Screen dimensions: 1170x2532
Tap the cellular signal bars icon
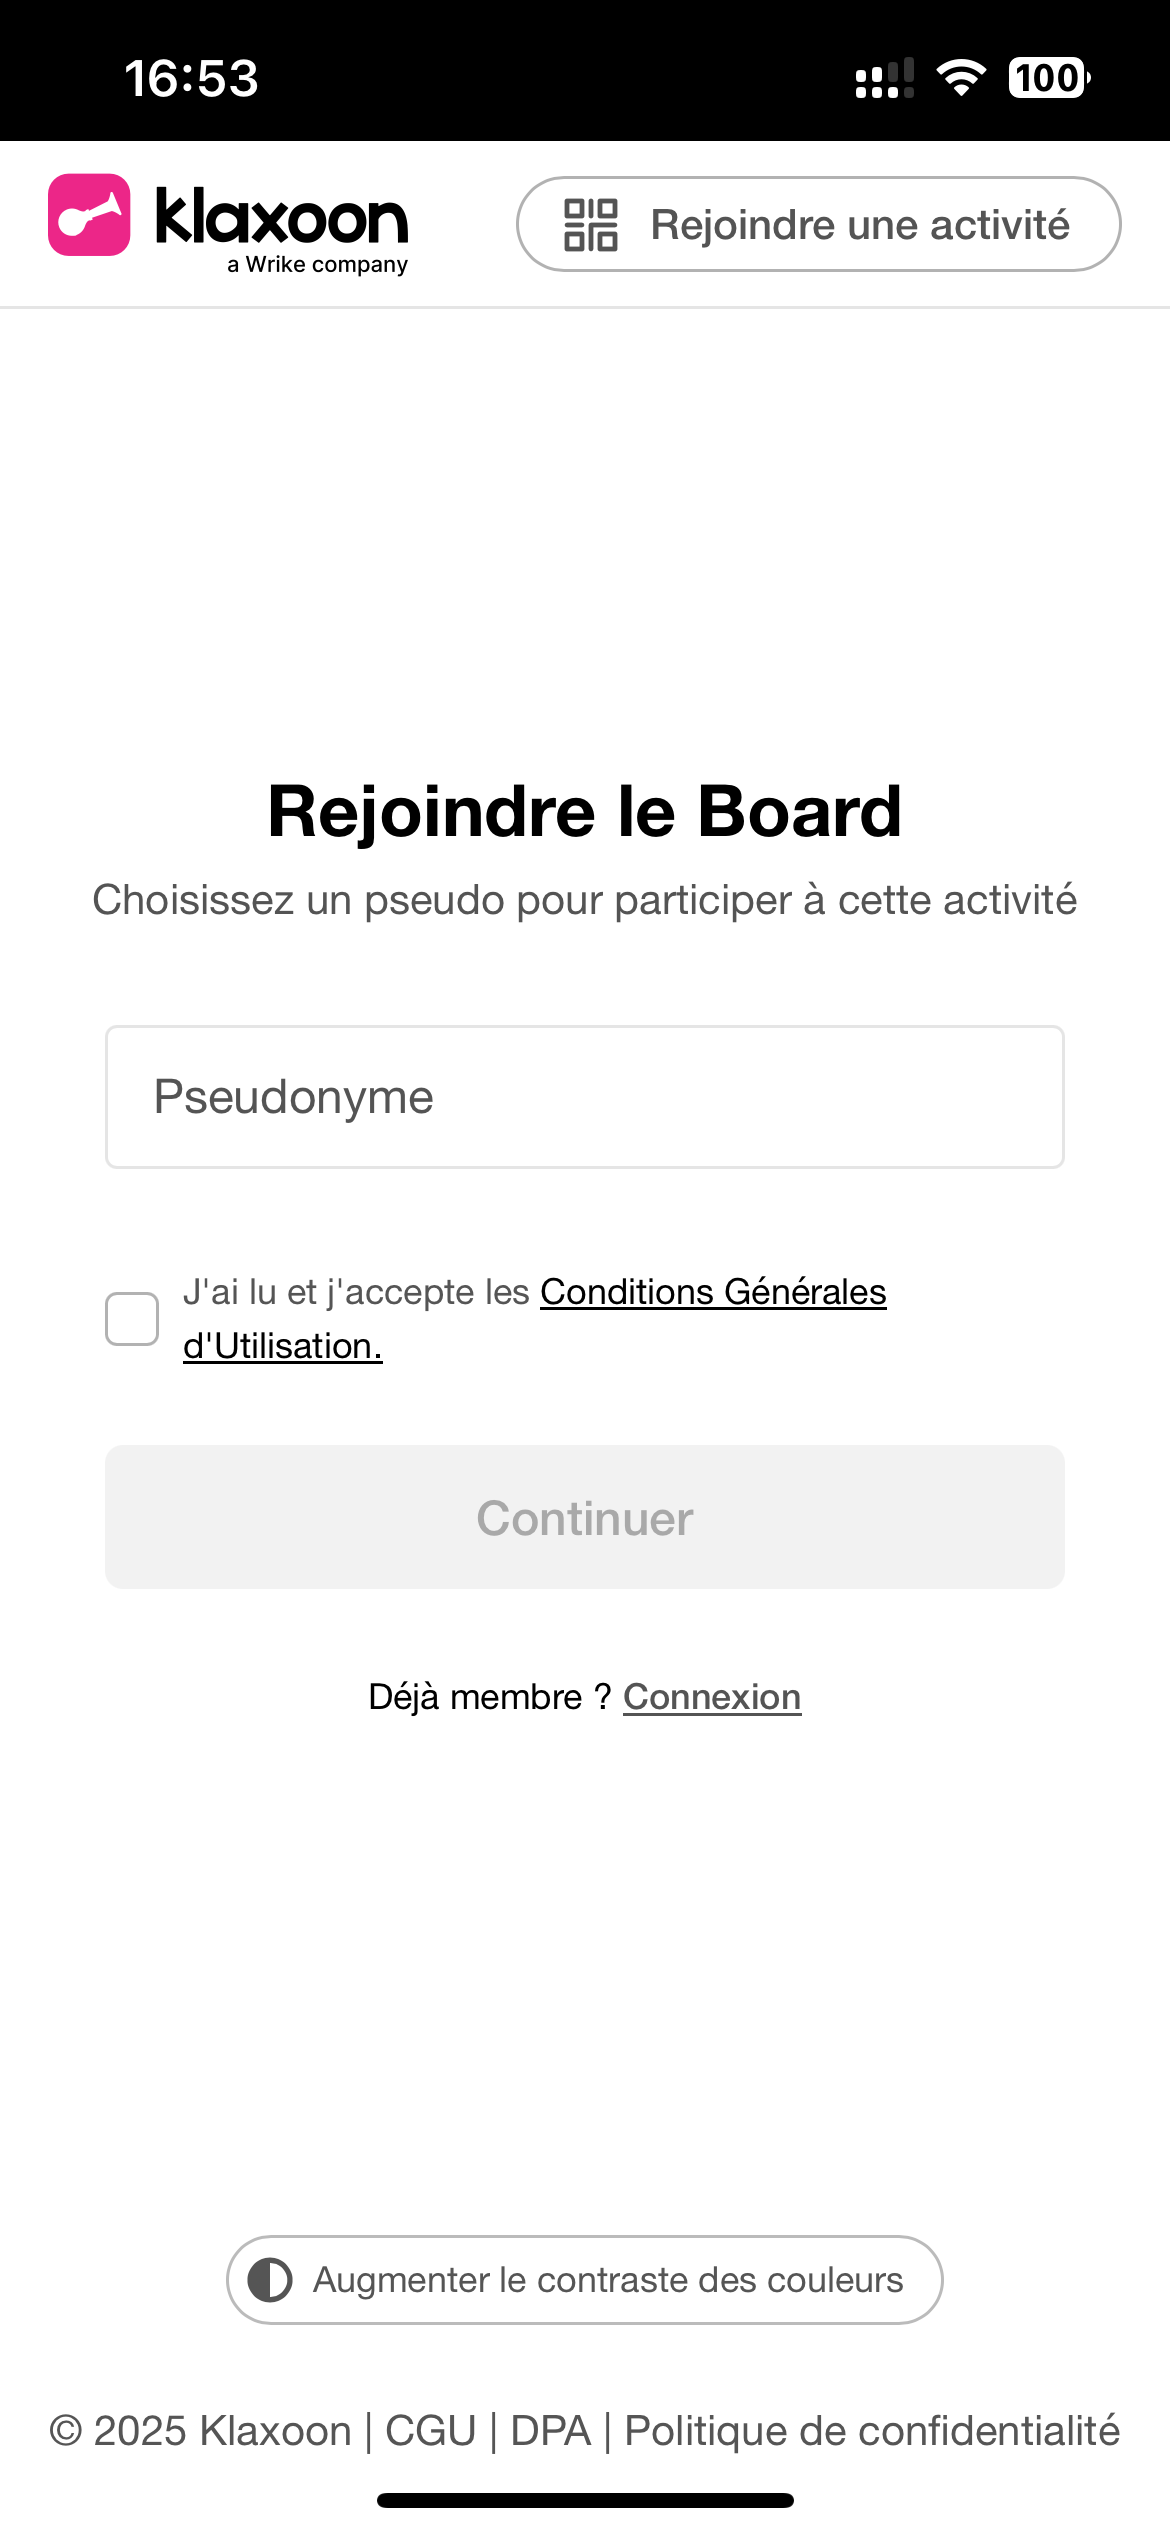[885, 78]
